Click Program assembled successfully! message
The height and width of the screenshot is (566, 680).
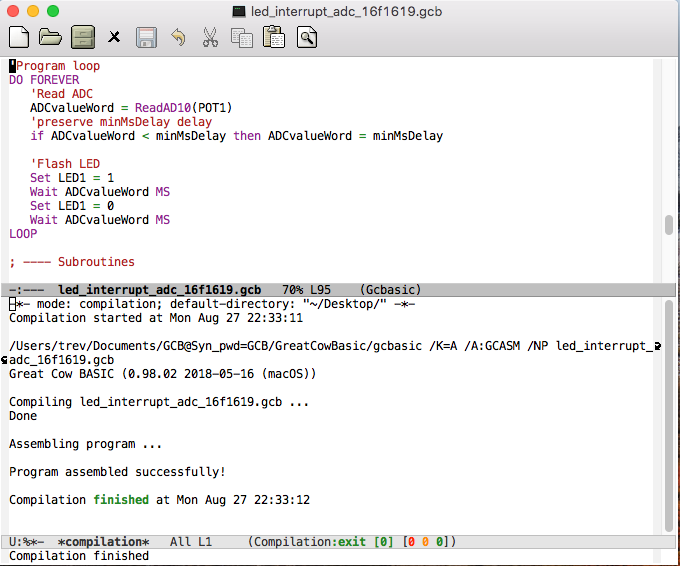(x=117, y=472)
